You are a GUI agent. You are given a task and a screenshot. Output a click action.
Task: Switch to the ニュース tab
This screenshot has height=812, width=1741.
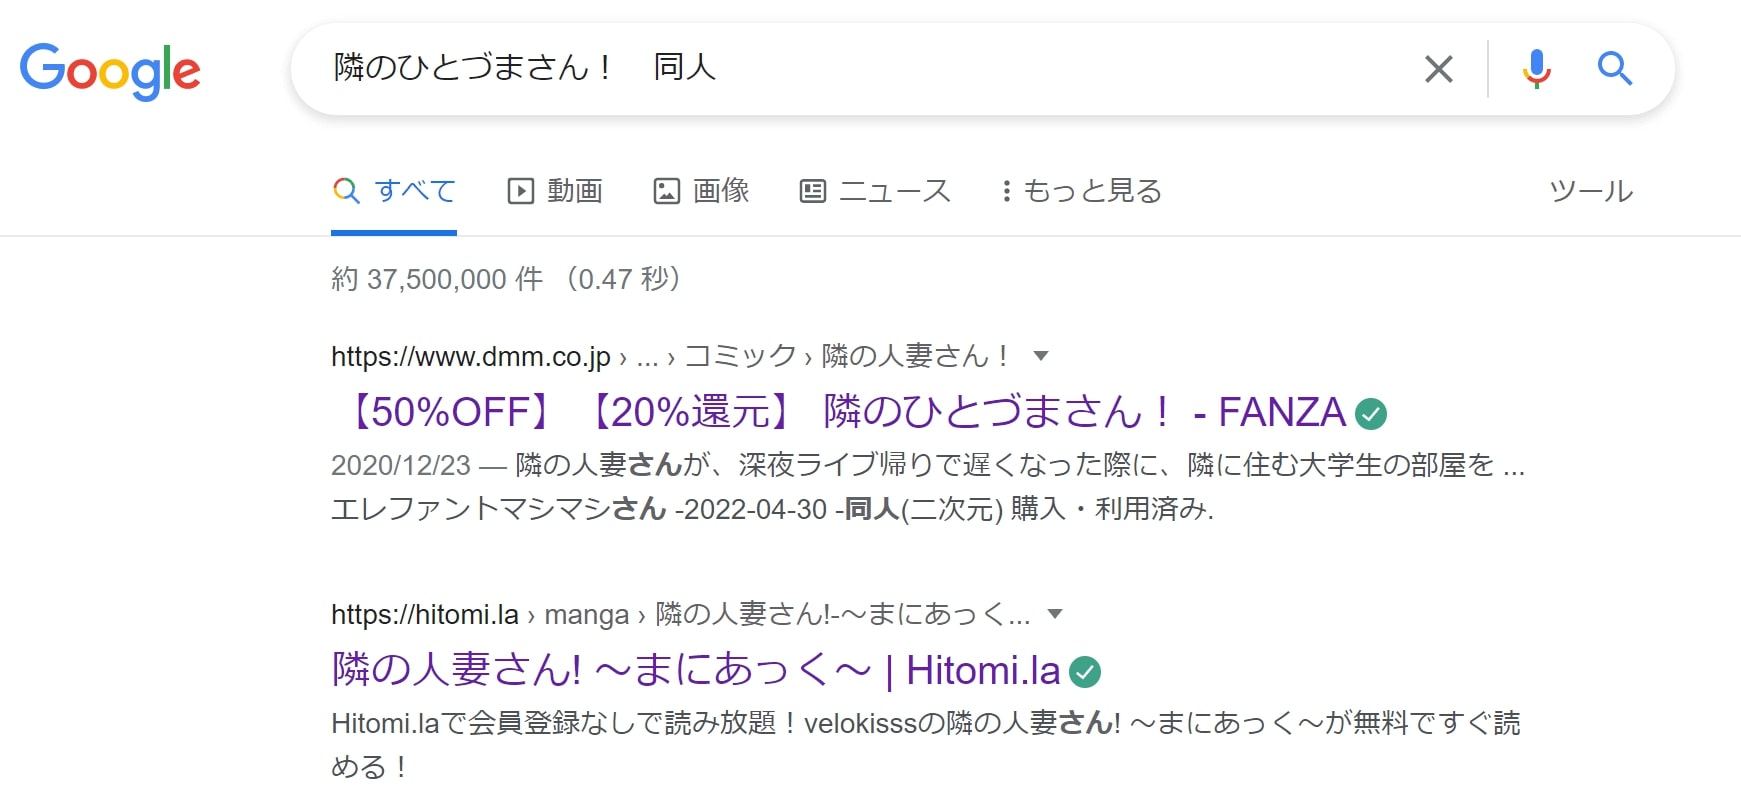[875, 191]
